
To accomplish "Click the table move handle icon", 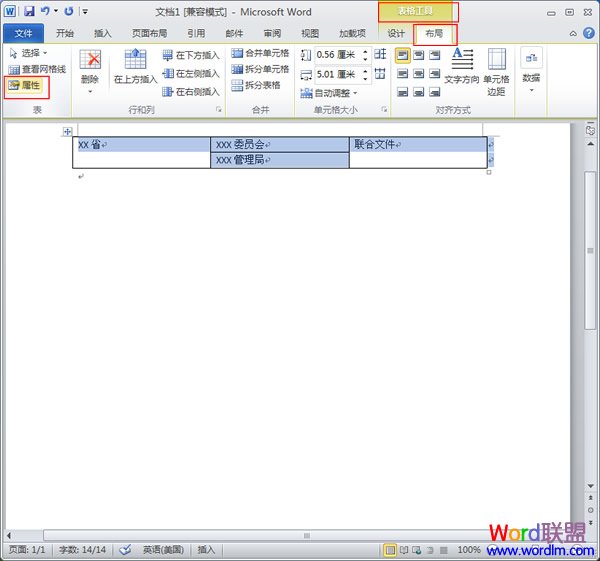I will pos(67,132).
